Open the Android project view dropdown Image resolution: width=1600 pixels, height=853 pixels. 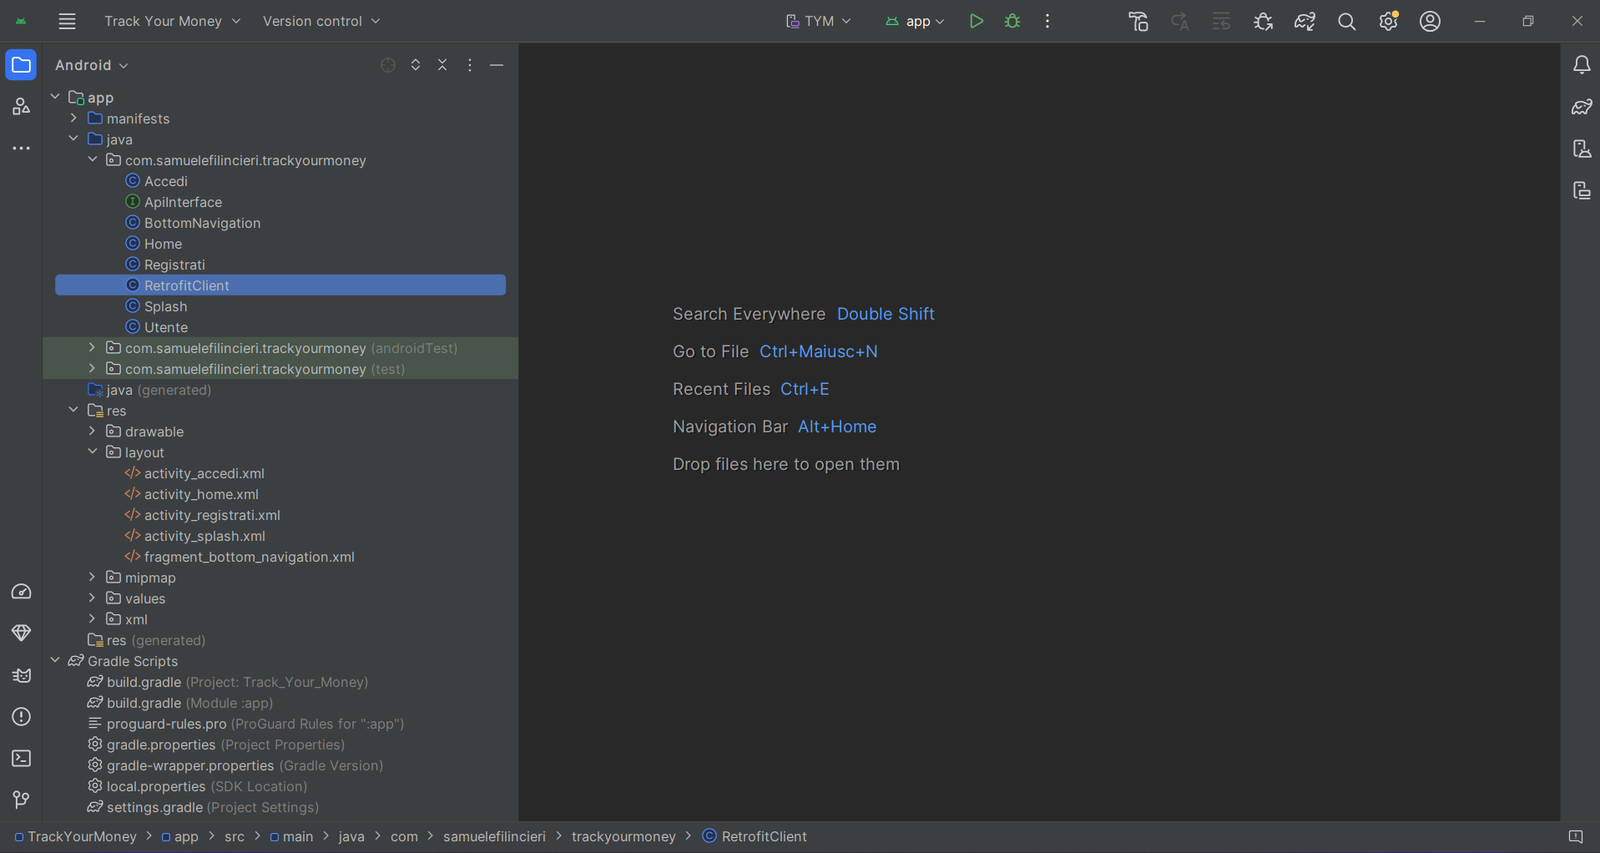[92, 65]
